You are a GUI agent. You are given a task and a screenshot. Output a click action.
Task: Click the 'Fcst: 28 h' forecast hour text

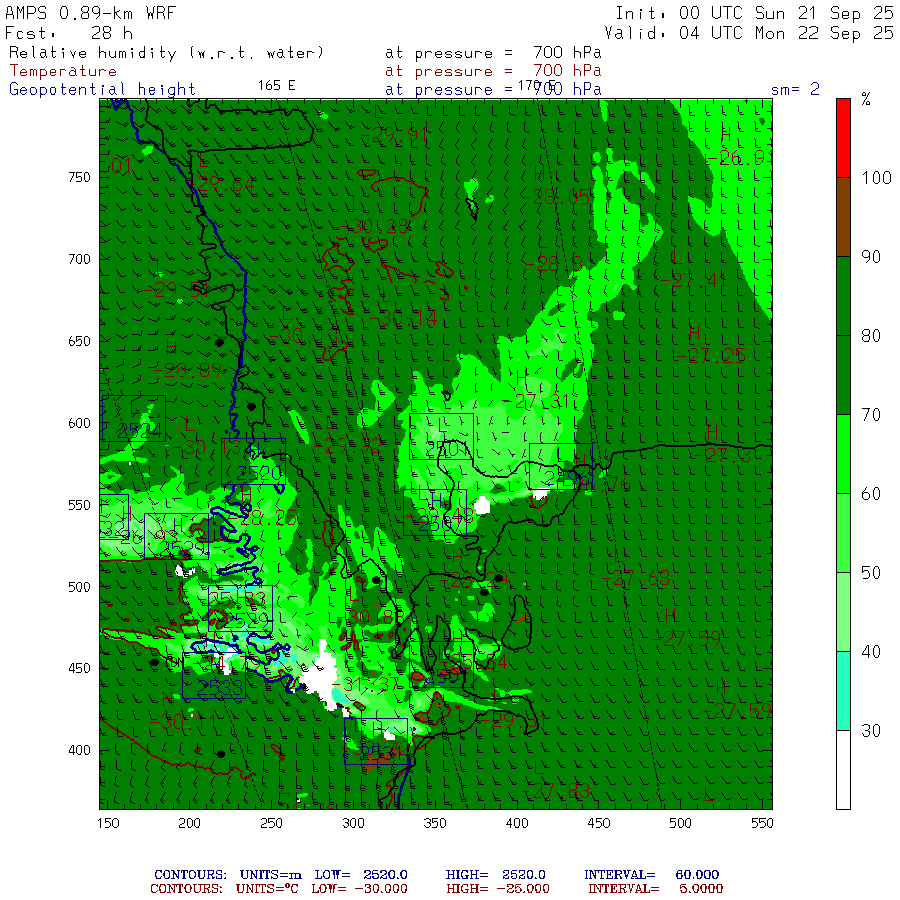[x=69, y=33]
